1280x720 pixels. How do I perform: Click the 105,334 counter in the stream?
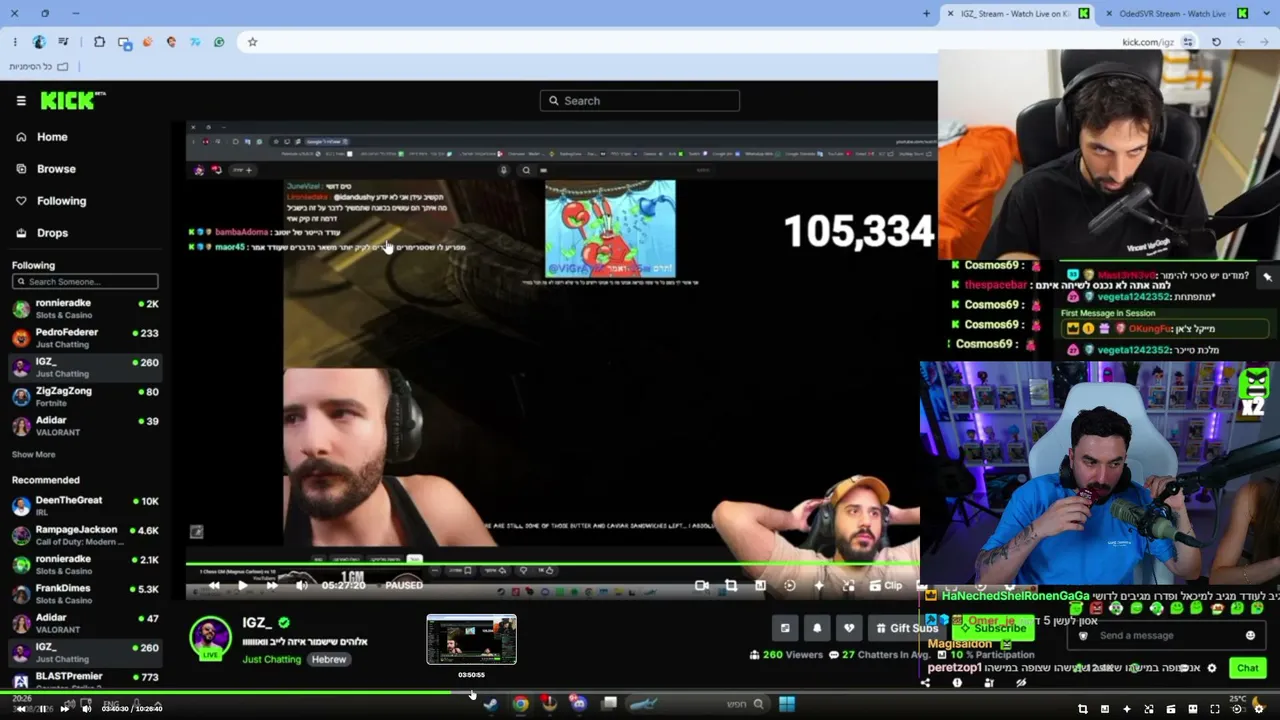click(x=859, y=231)
